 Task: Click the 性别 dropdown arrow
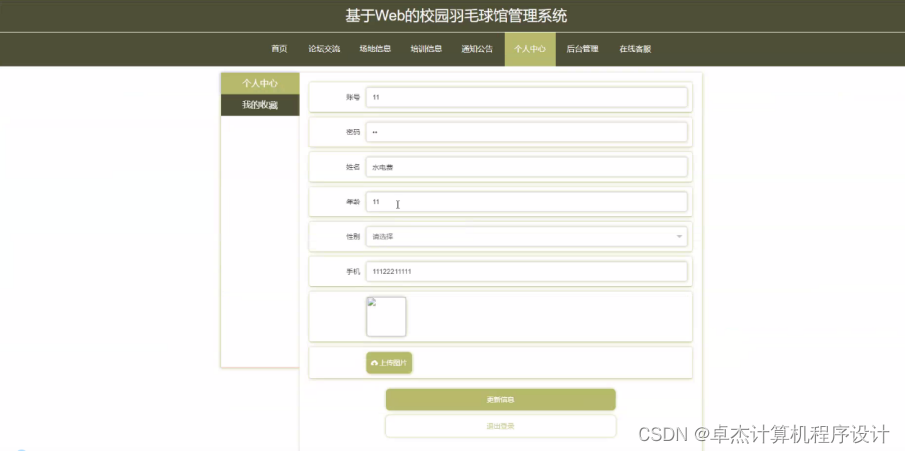pos(679,237)
